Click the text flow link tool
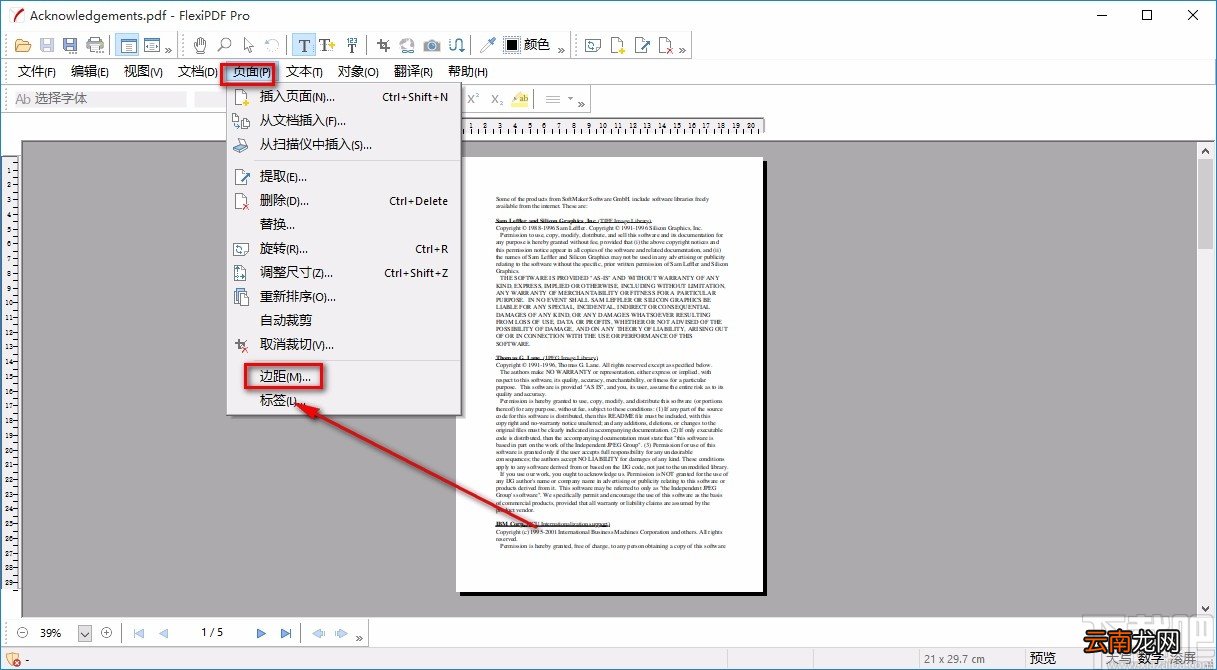The image size is (1217, 670). point(457,45)
